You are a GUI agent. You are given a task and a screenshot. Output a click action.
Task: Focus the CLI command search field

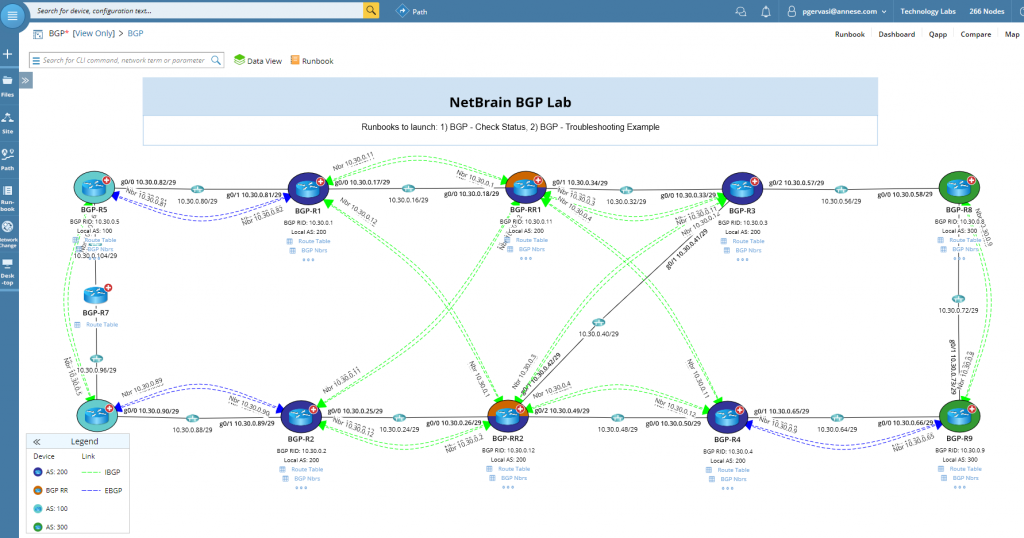[123, 60]
